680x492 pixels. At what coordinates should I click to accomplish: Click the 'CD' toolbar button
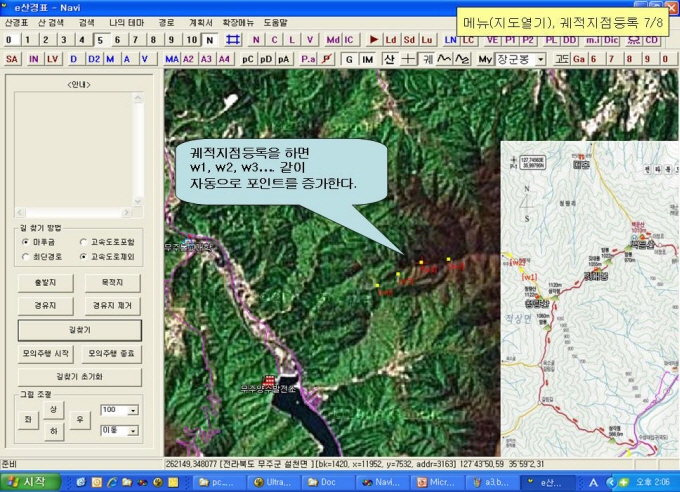pos(651,40)
